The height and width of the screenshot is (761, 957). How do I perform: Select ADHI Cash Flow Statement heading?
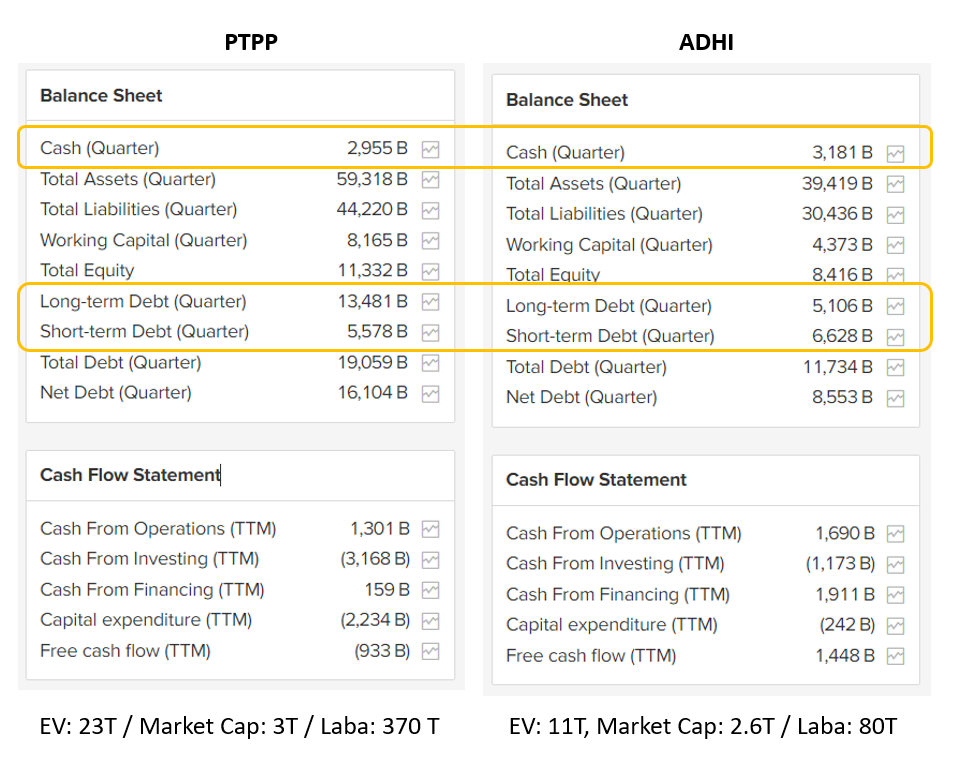point(596,480)
